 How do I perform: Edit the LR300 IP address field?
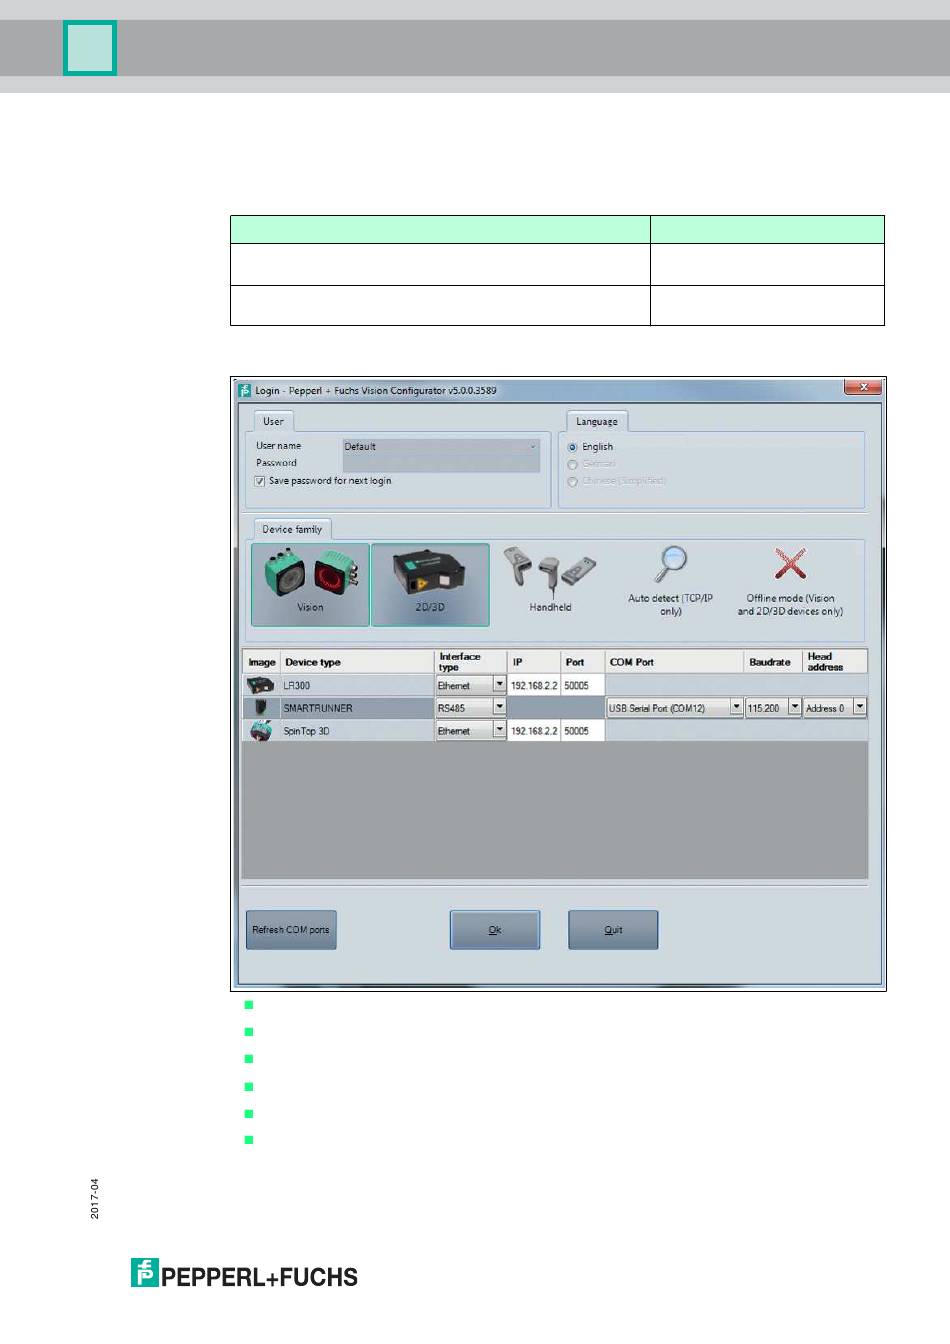pos(534,685)
